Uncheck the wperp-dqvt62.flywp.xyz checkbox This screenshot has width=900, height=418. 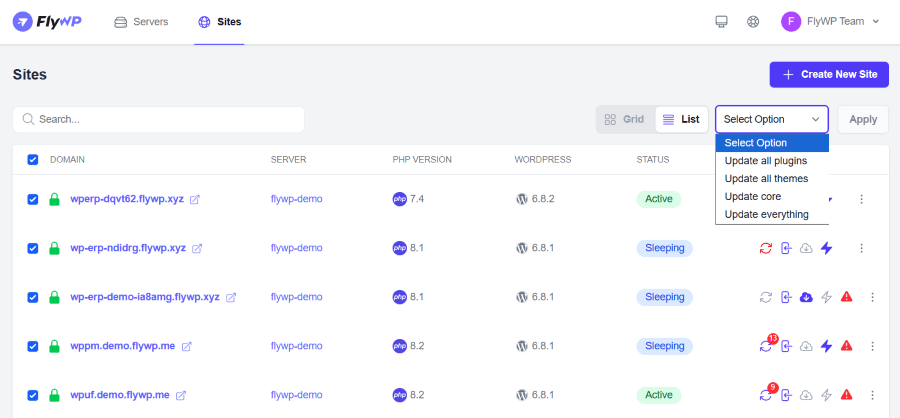(33, 199)
